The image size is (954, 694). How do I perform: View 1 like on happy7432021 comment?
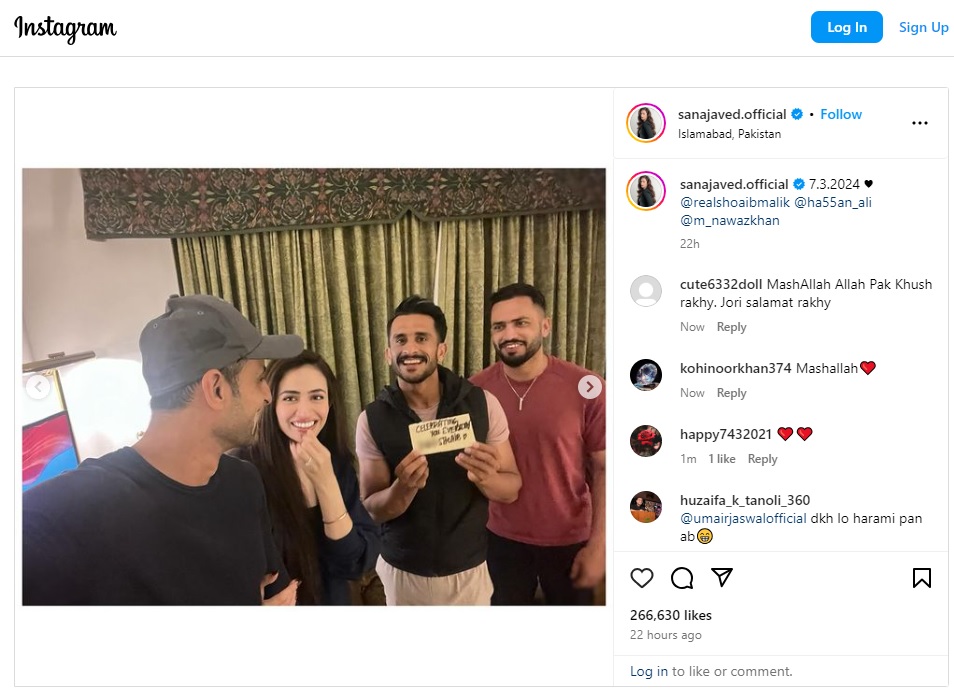tap(722, 459)
